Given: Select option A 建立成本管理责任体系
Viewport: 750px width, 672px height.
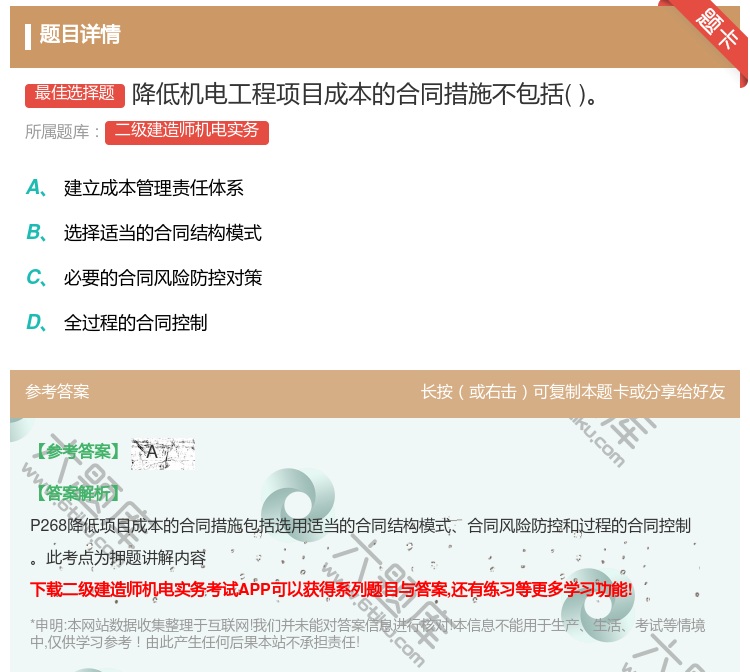Looking at the screenshot, I should click(x=154, y=188).
